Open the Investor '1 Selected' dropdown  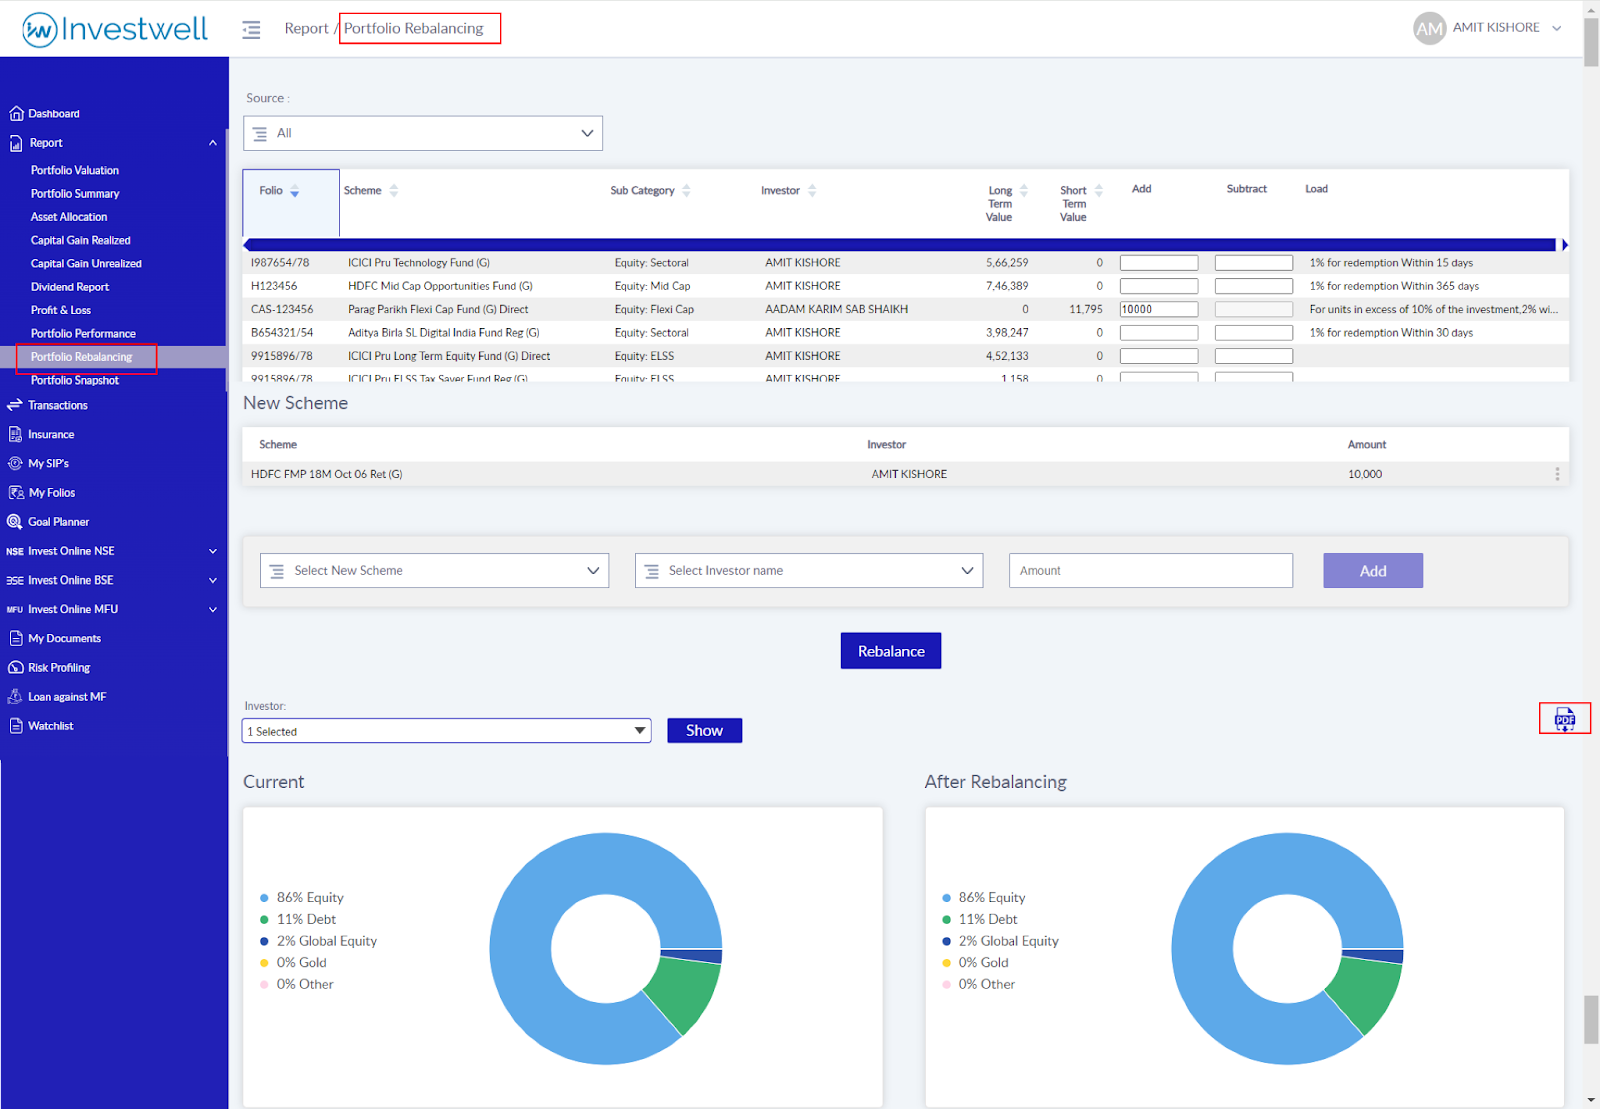click(x=446, y=731)
